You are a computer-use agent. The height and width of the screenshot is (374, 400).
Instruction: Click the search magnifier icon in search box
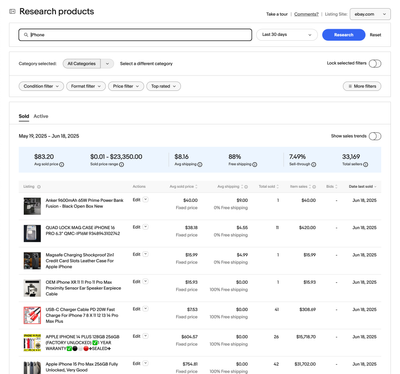point(26,35)
